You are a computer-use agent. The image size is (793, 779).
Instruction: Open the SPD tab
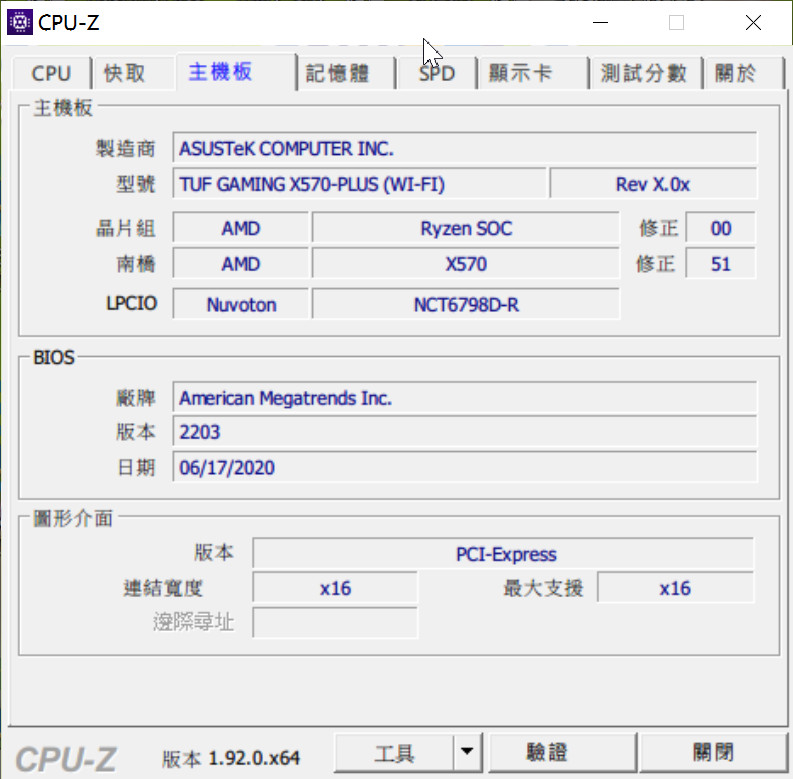pos(437,73)
